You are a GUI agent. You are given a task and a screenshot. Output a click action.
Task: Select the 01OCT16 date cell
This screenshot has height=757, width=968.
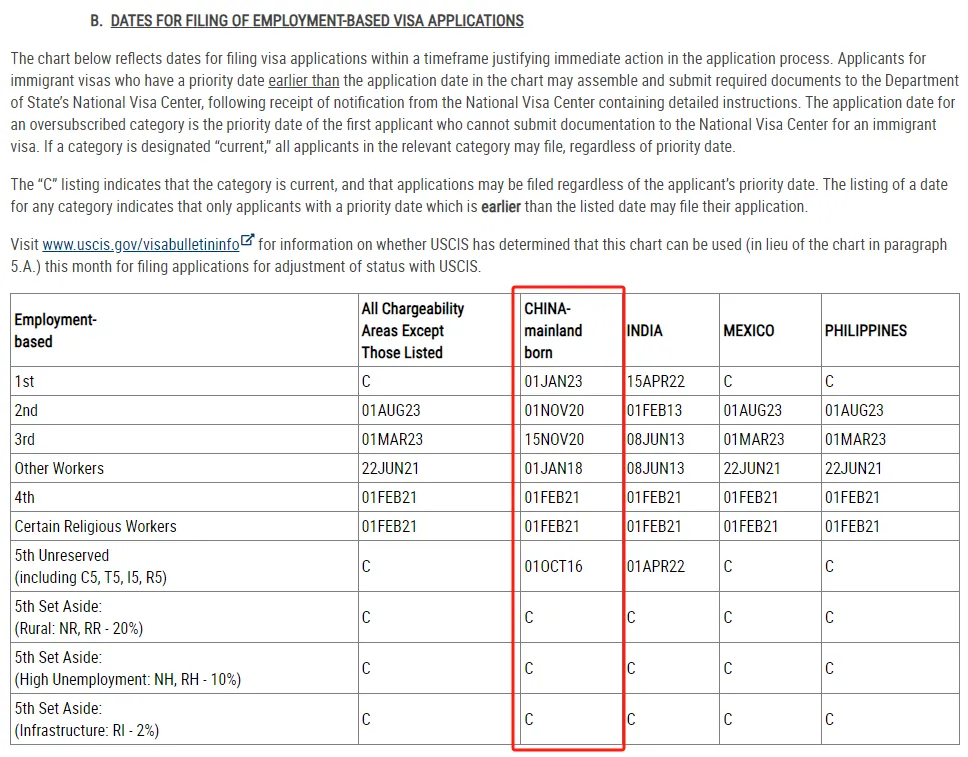tap(554, 566)
